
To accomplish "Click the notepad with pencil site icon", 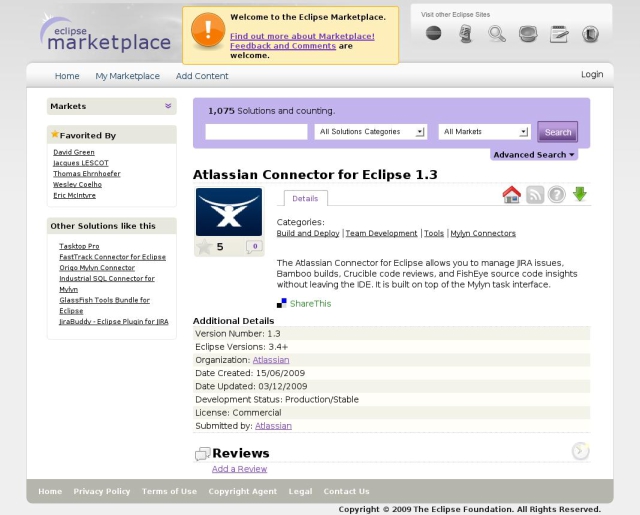I will pyautogui.click(x=559, y=34).
